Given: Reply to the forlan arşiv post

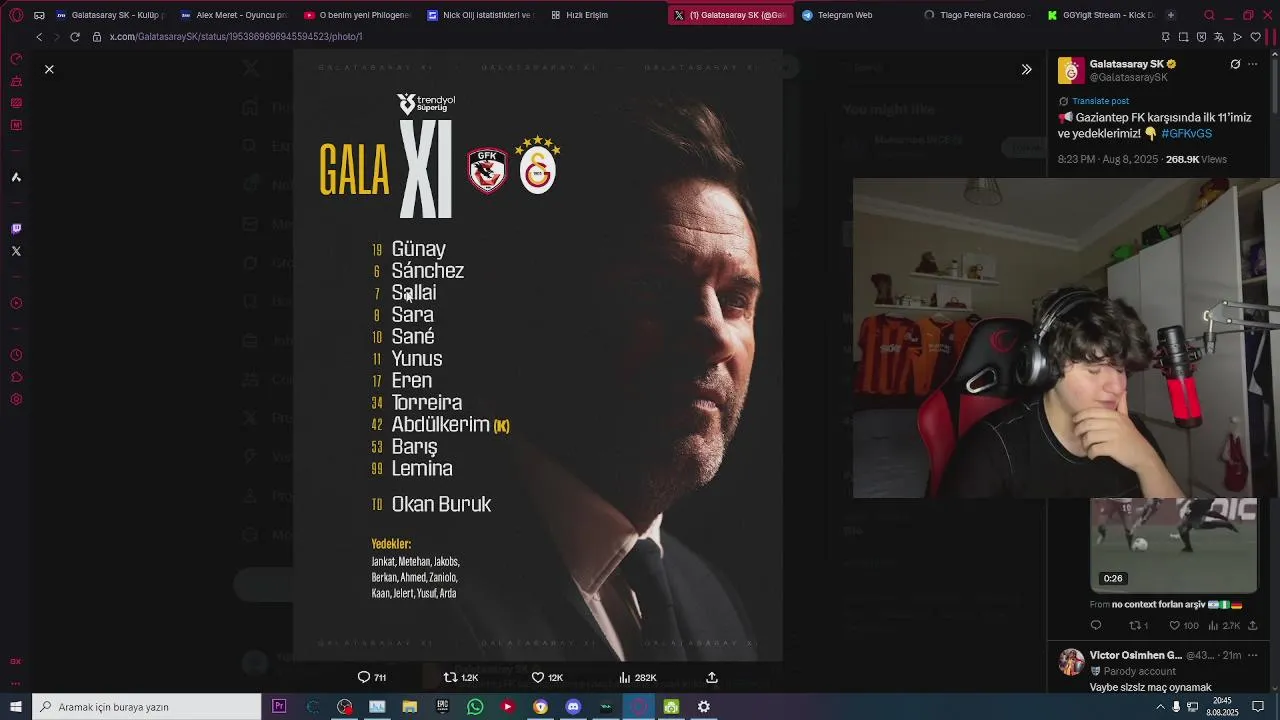Looking at the screenshot, I should (x=1096, y=626).
